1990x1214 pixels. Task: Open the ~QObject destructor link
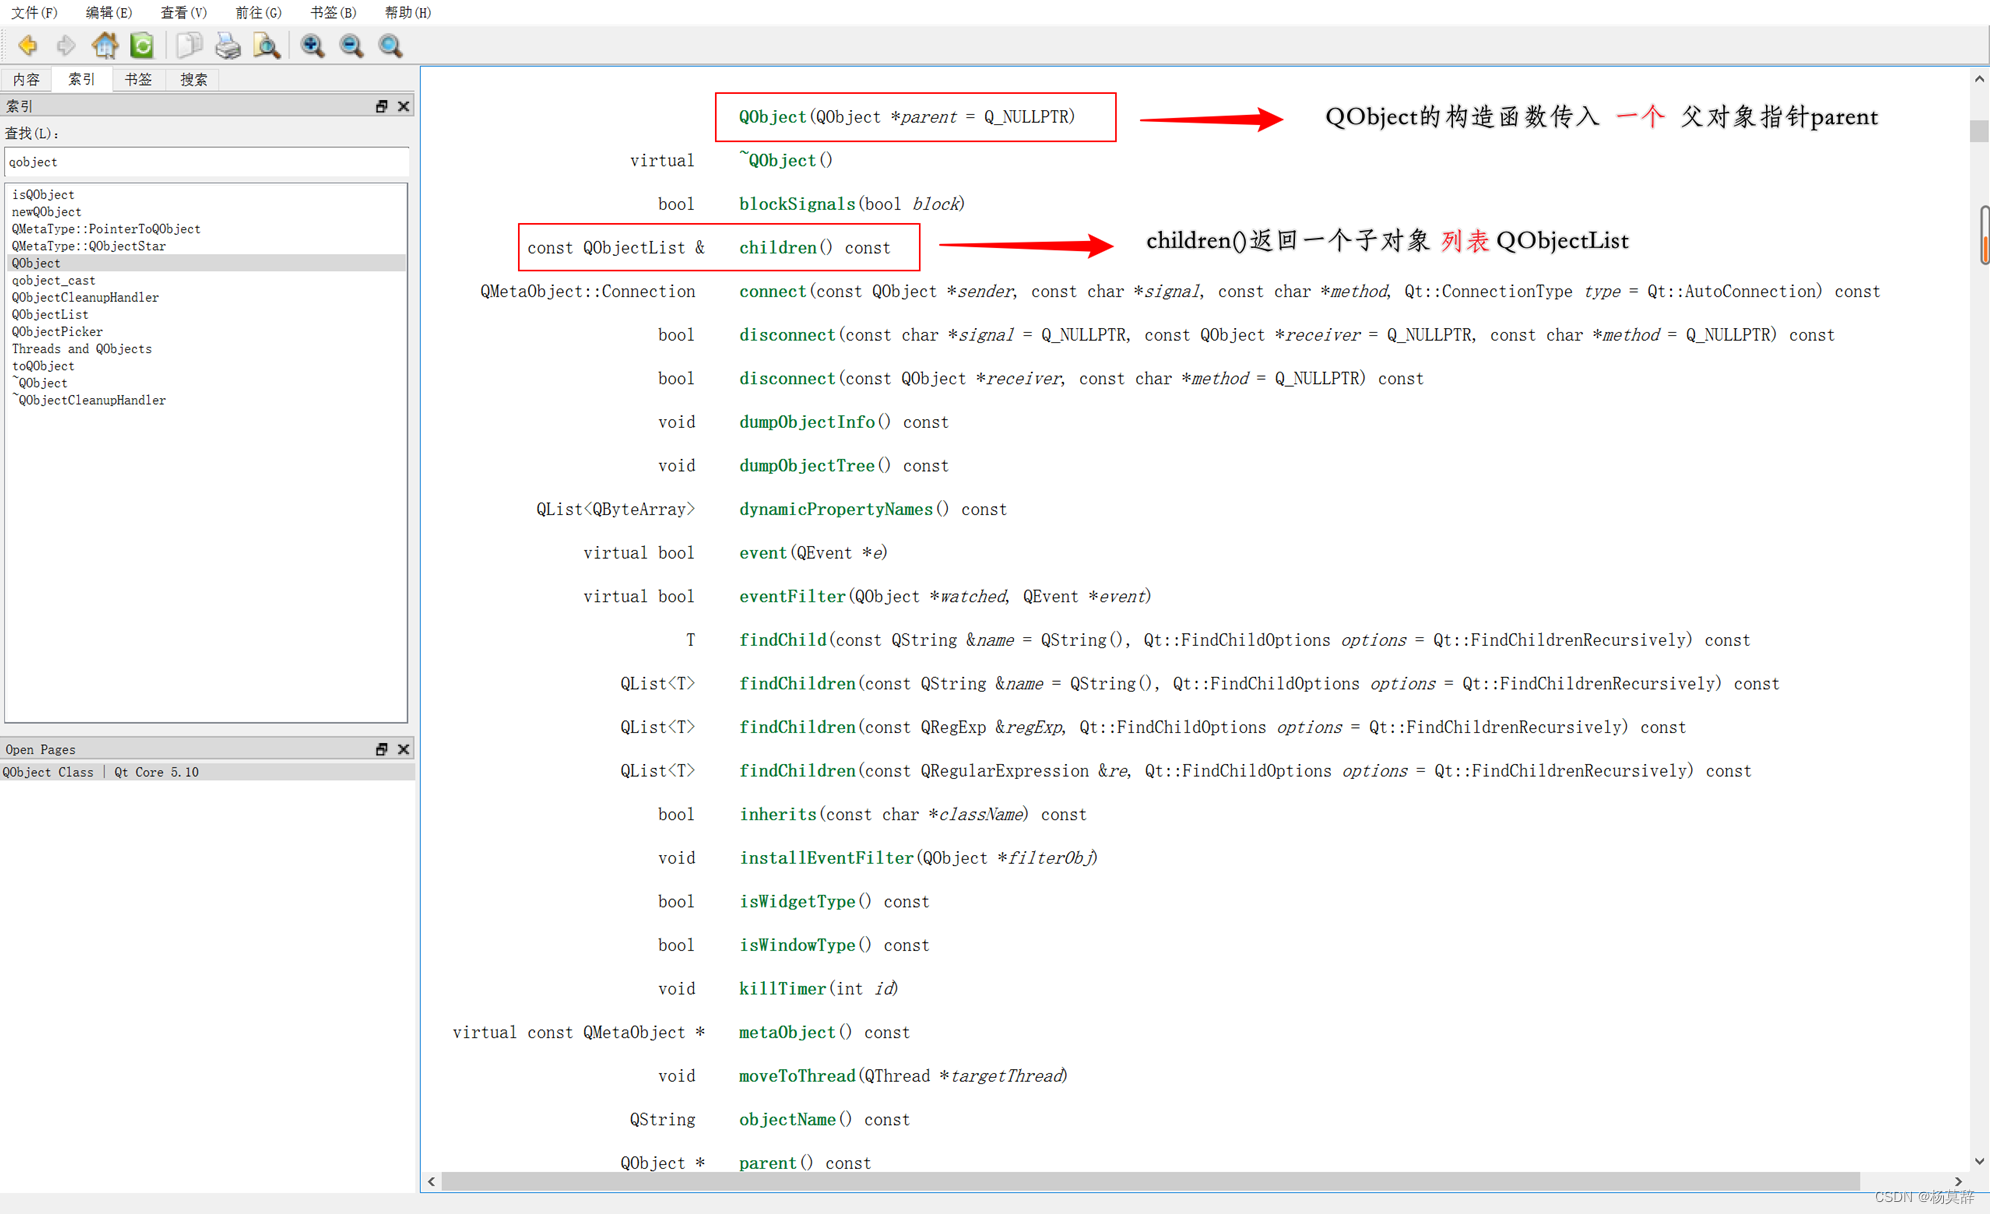point(777,160)
